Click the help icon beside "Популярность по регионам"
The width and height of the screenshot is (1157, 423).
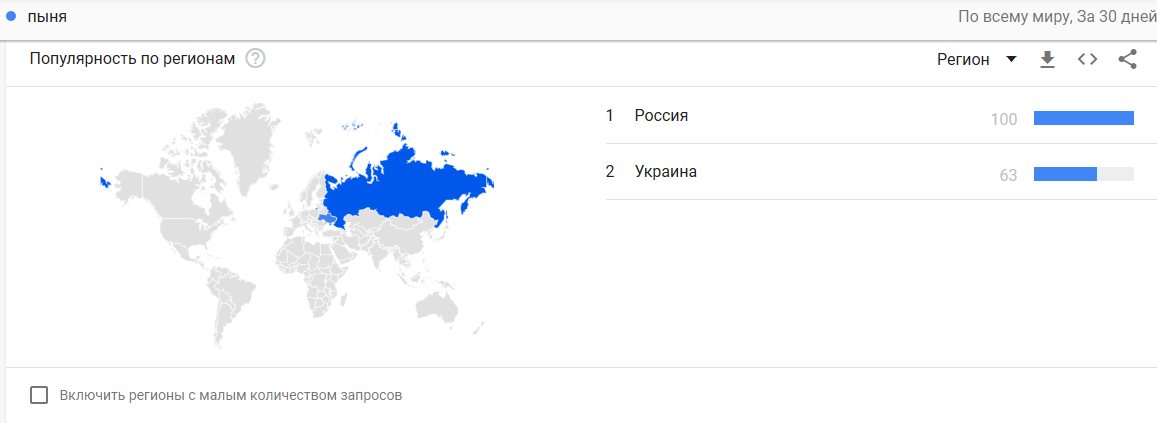(x=255, y=59)
